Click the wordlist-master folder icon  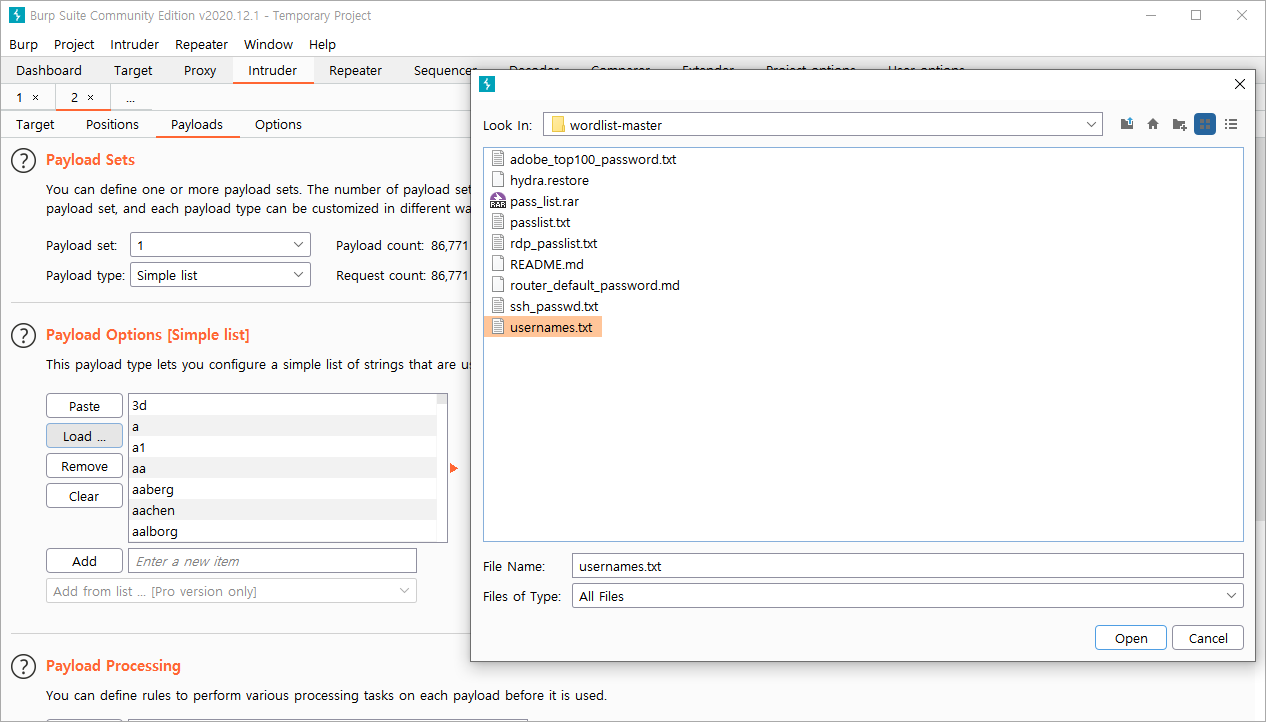[x=558, y=125]
